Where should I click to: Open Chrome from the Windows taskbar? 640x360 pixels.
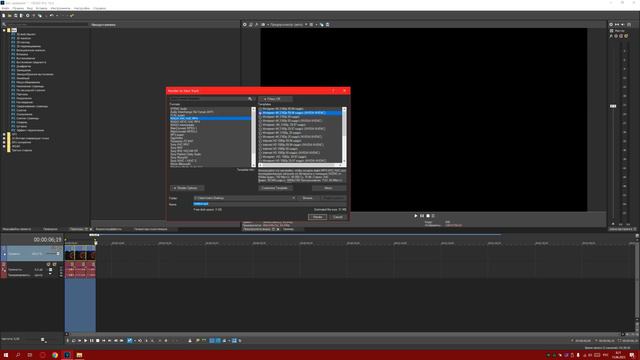tap(55, 355)
